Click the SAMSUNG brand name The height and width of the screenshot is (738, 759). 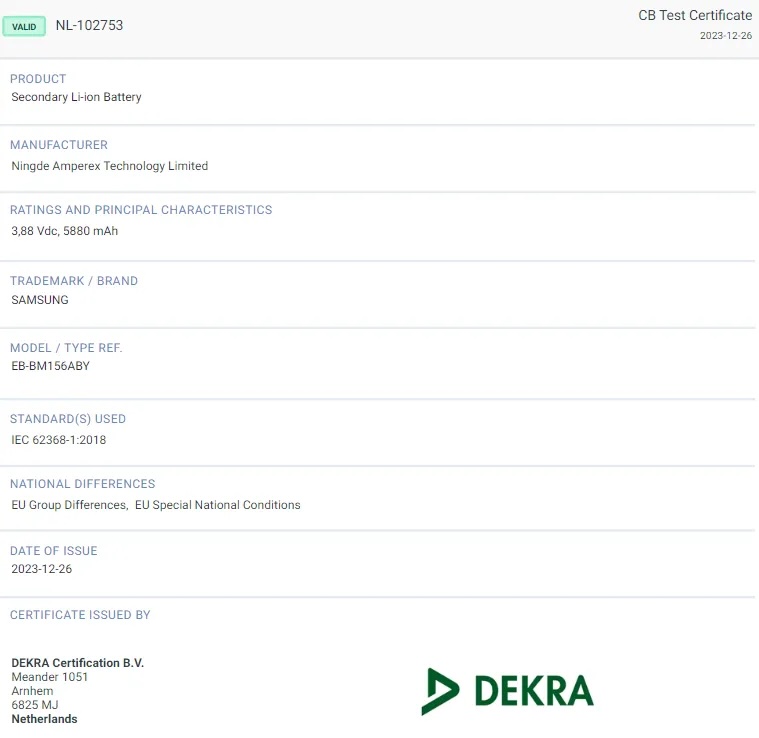coord(40,300)
